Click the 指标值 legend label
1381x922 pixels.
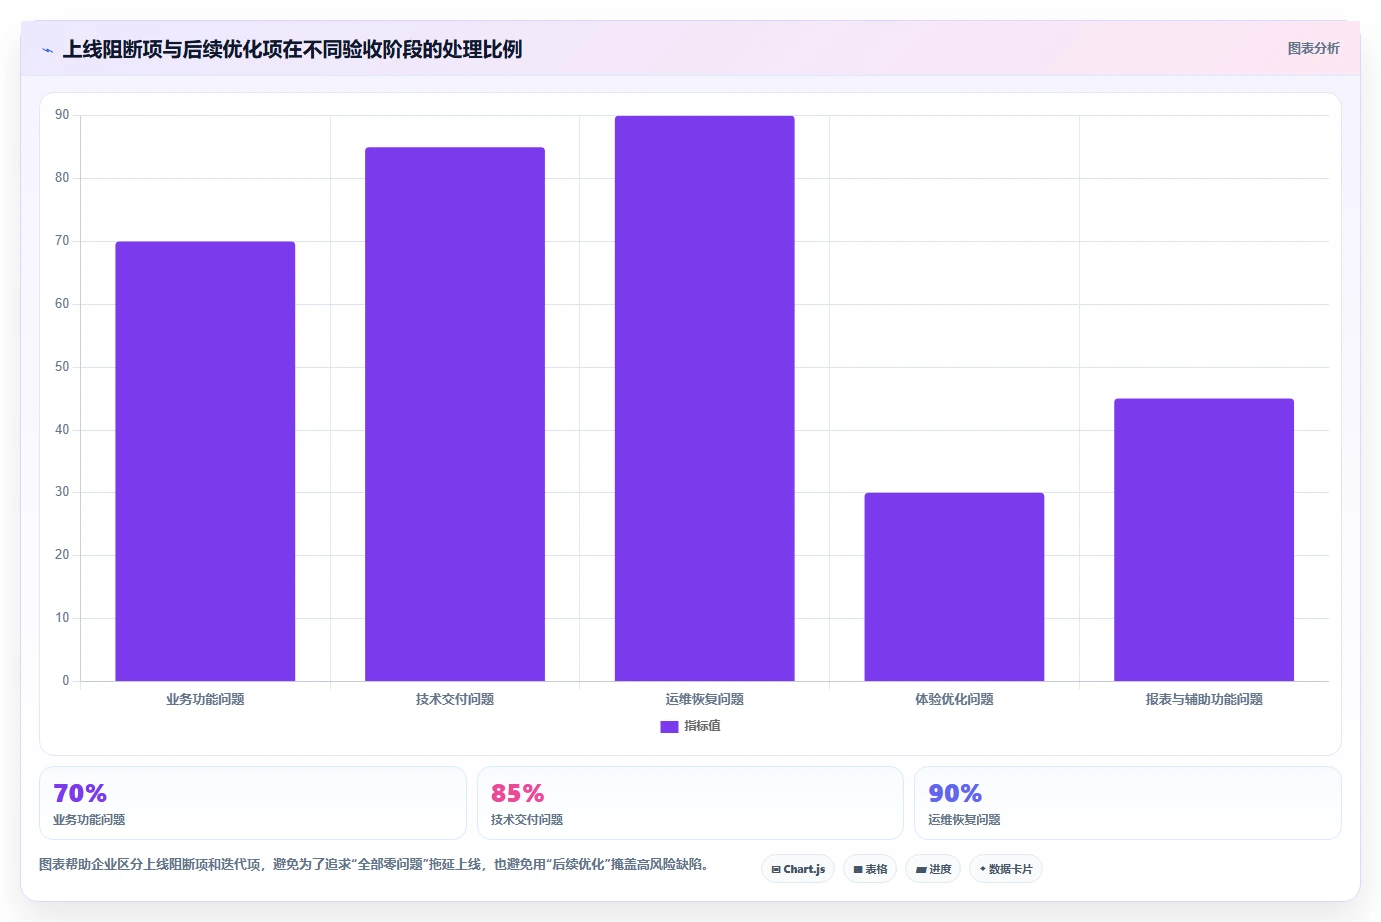pos(702,726)
